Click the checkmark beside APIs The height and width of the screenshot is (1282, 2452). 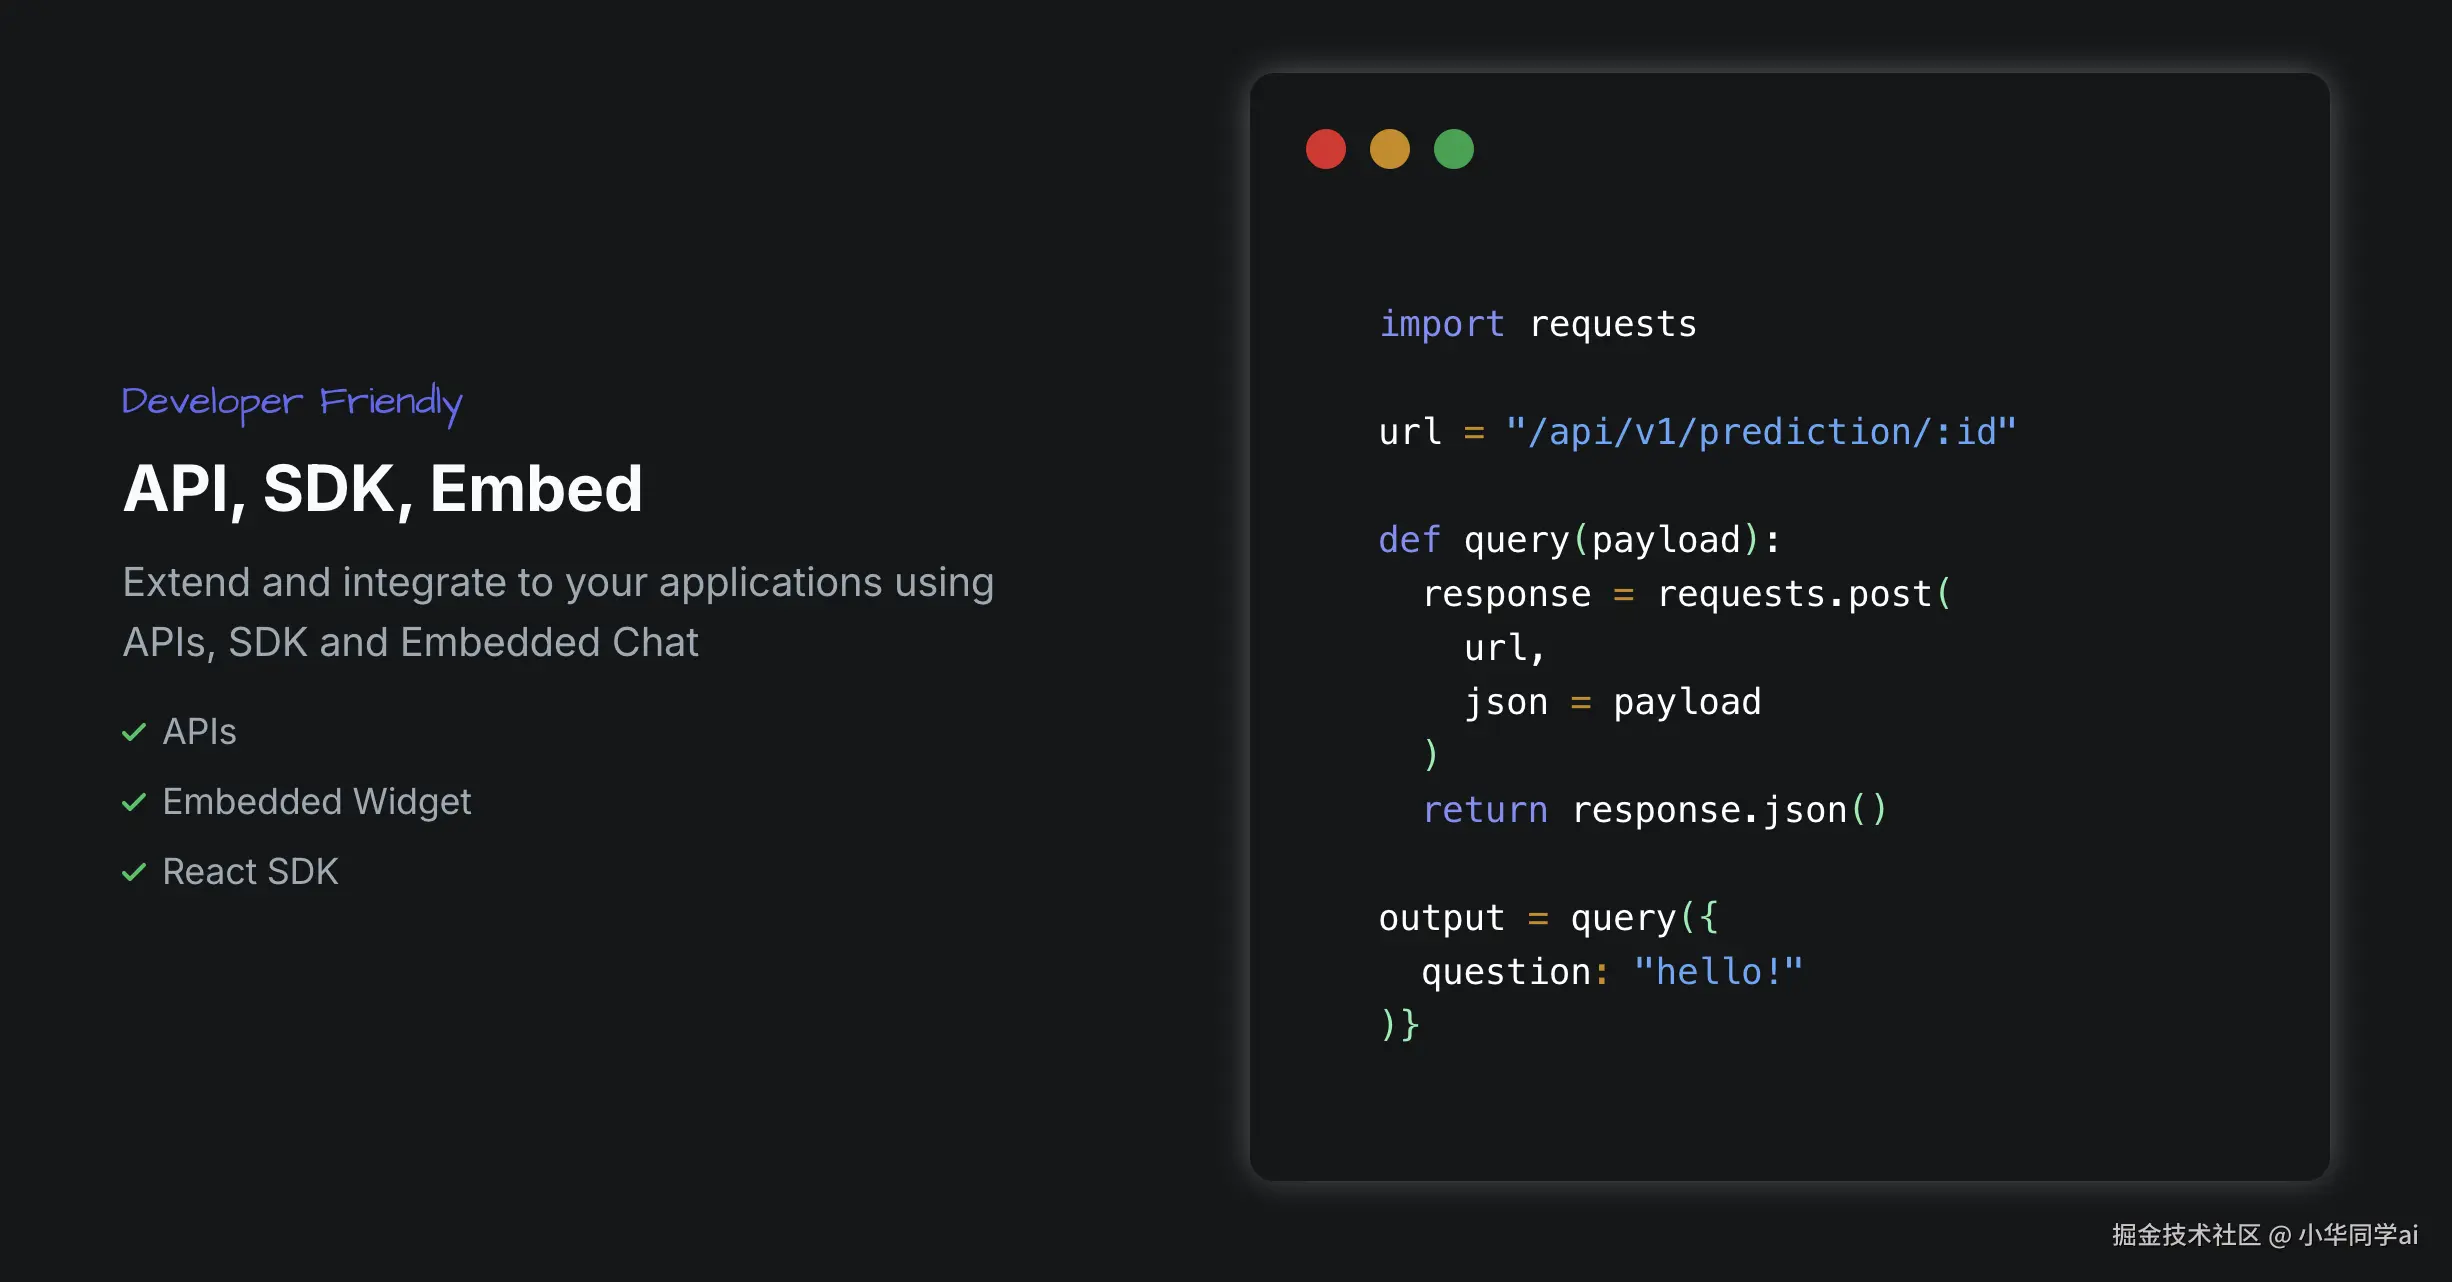click(134, 733)
